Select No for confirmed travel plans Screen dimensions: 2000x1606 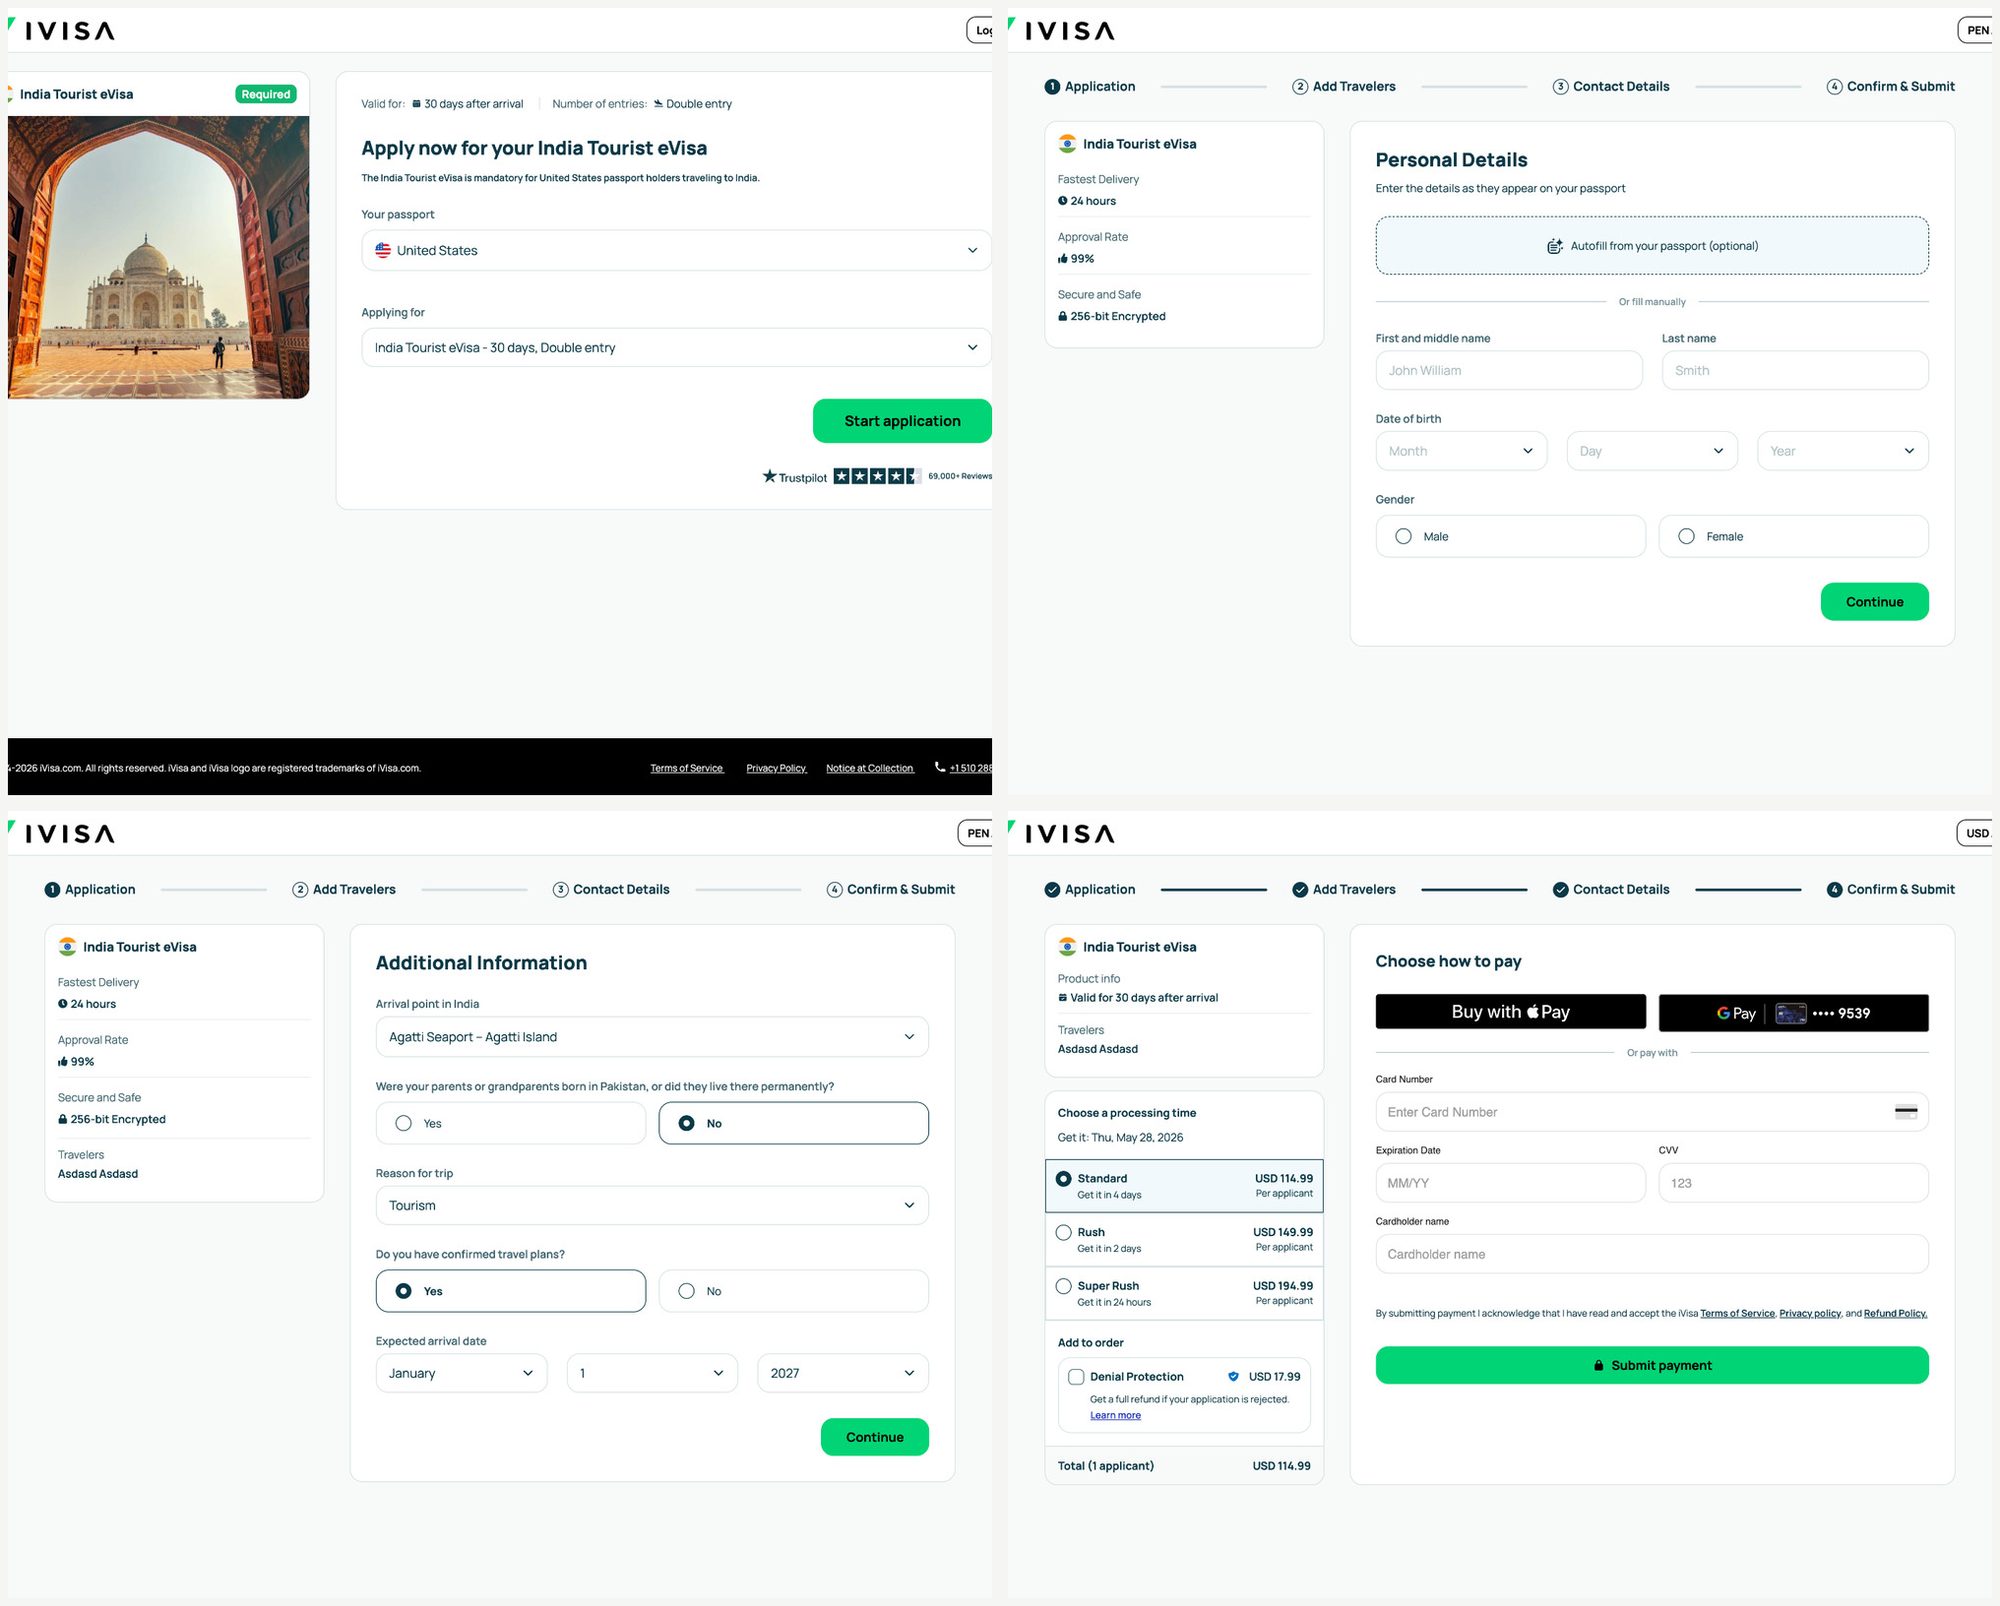pos(794,1291)
